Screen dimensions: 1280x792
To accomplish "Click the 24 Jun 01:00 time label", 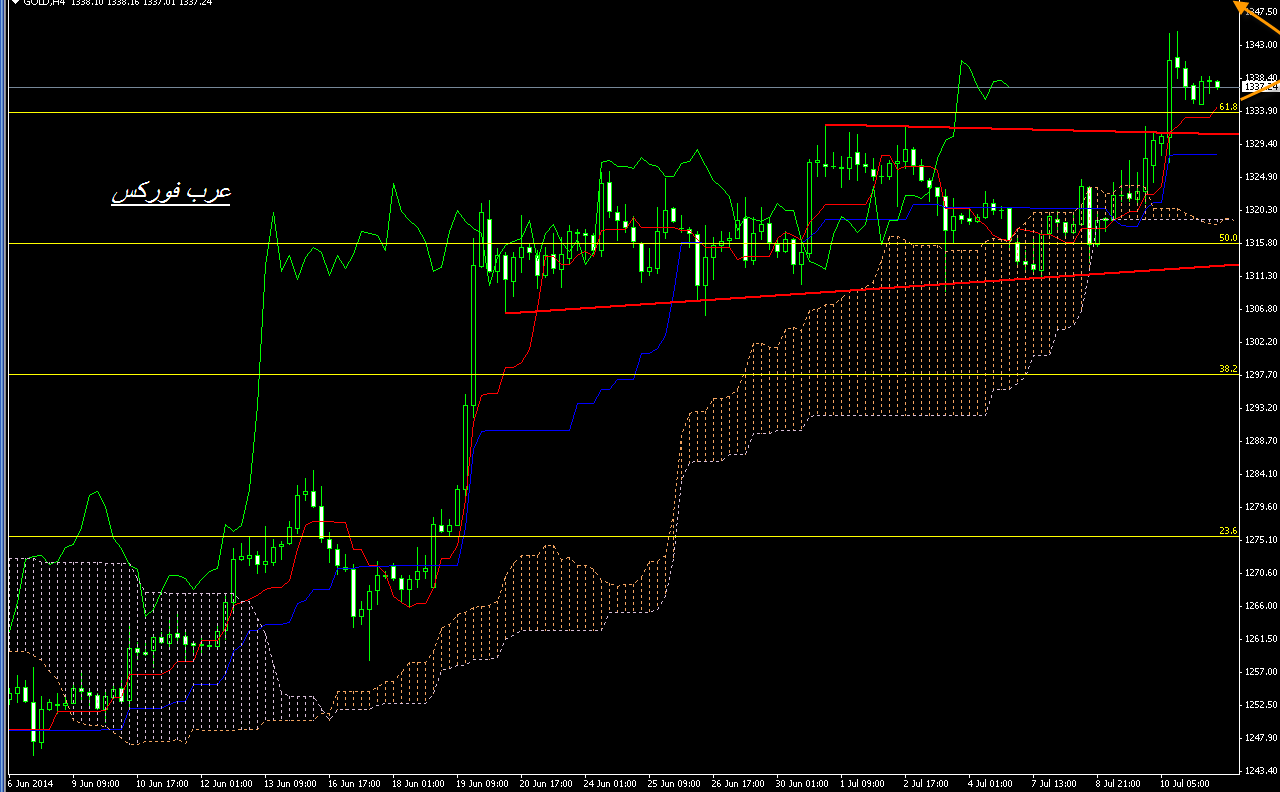I will tap(611, 784).
